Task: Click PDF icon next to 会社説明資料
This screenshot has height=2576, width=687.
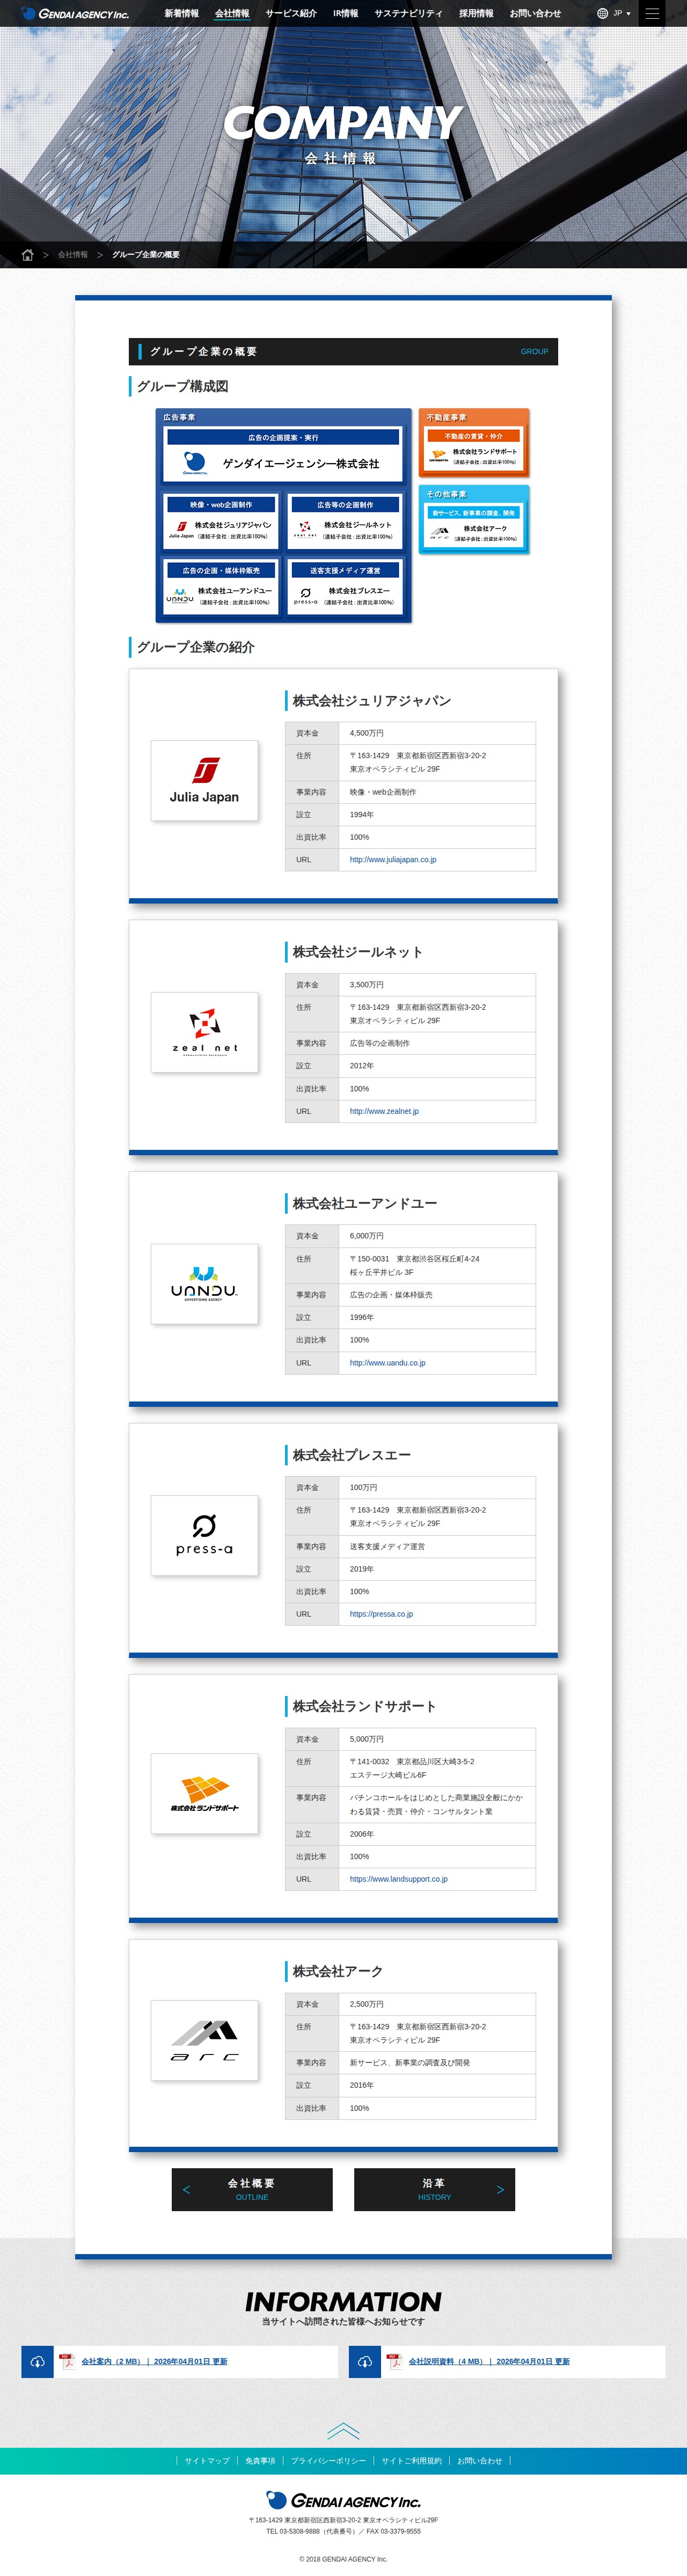Action: pyautogui.click(x=394, y=2361)
